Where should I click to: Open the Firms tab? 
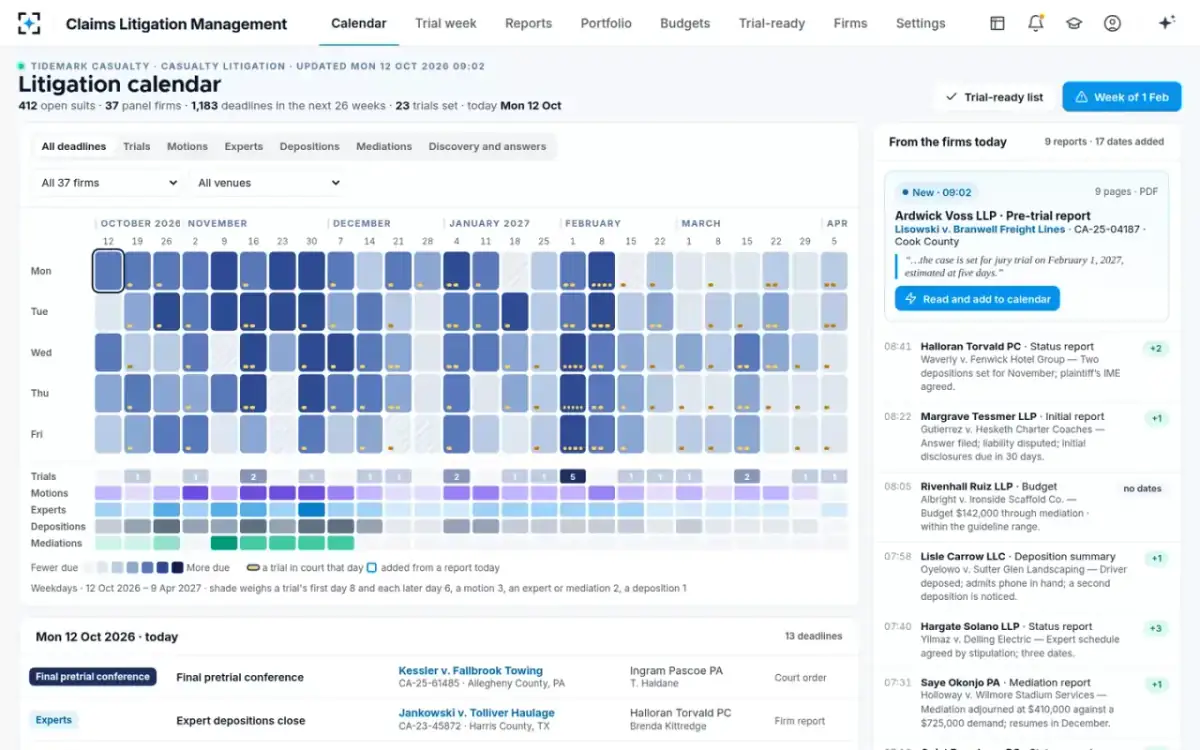(x=850, y=23)
